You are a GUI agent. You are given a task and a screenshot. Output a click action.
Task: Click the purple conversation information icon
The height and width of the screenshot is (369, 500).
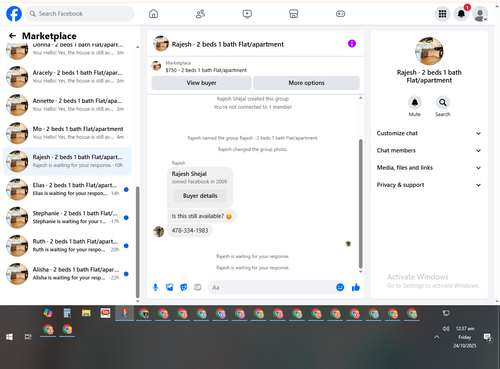352,44
